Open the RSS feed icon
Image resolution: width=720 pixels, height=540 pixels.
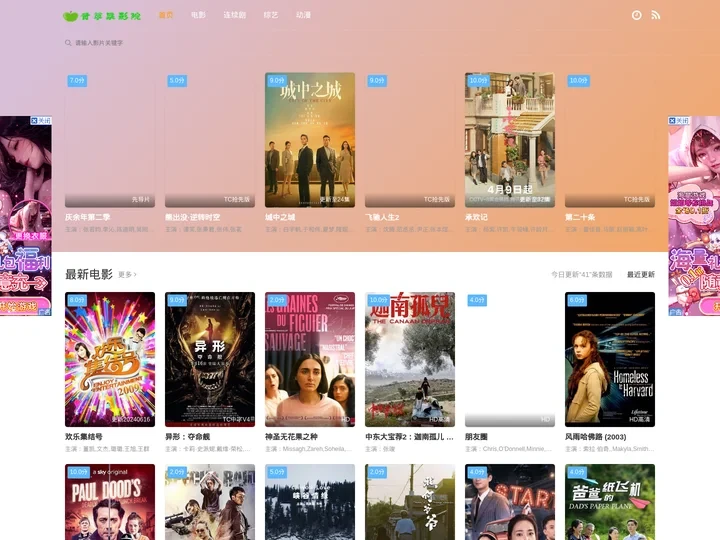pos(656,15)
